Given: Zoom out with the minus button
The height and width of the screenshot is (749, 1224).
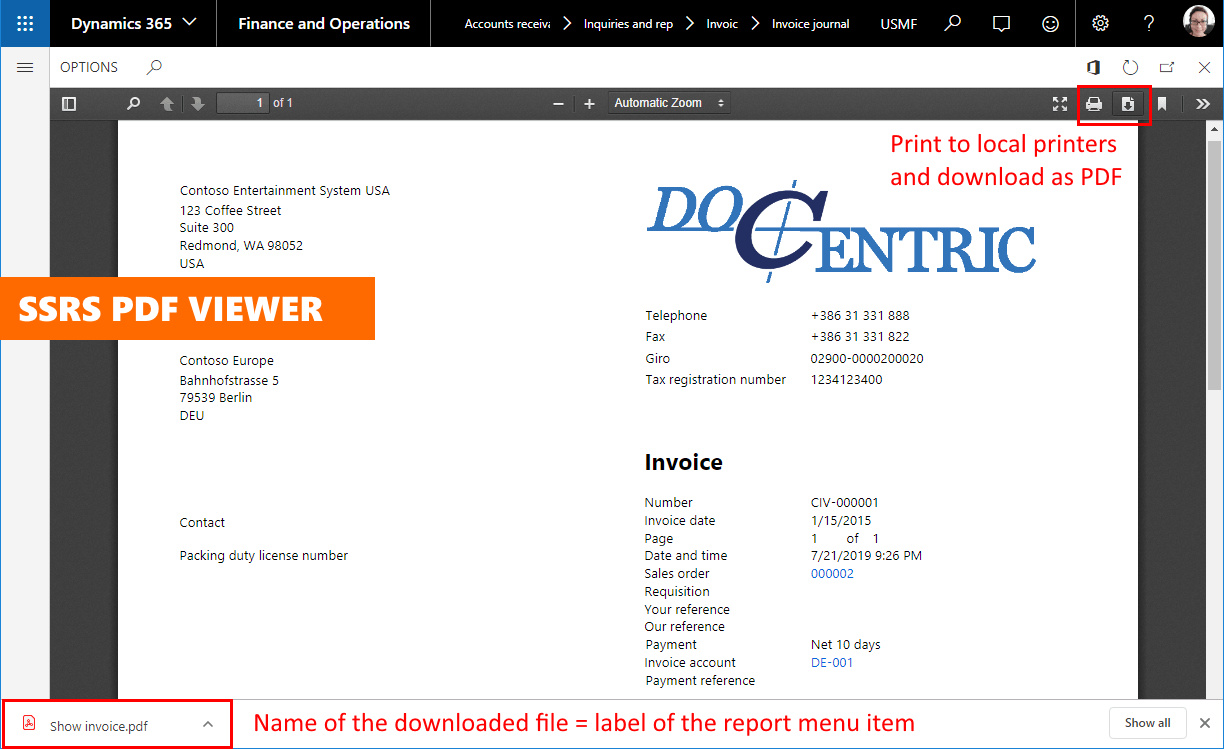Looking at the screenshot, I should [x=558, y=103].
